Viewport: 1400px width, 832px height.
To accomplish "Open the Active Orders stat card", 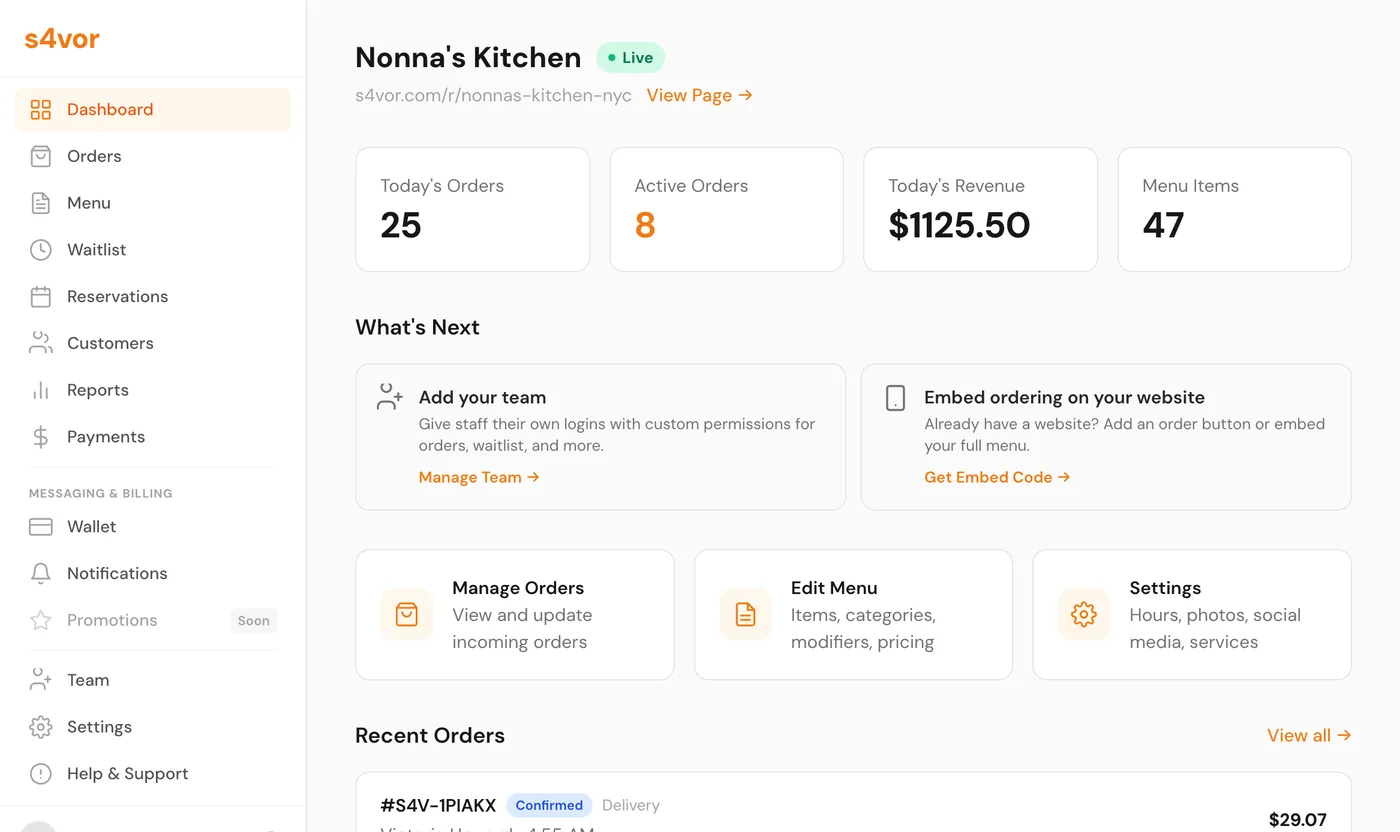I will click(726, 209).
